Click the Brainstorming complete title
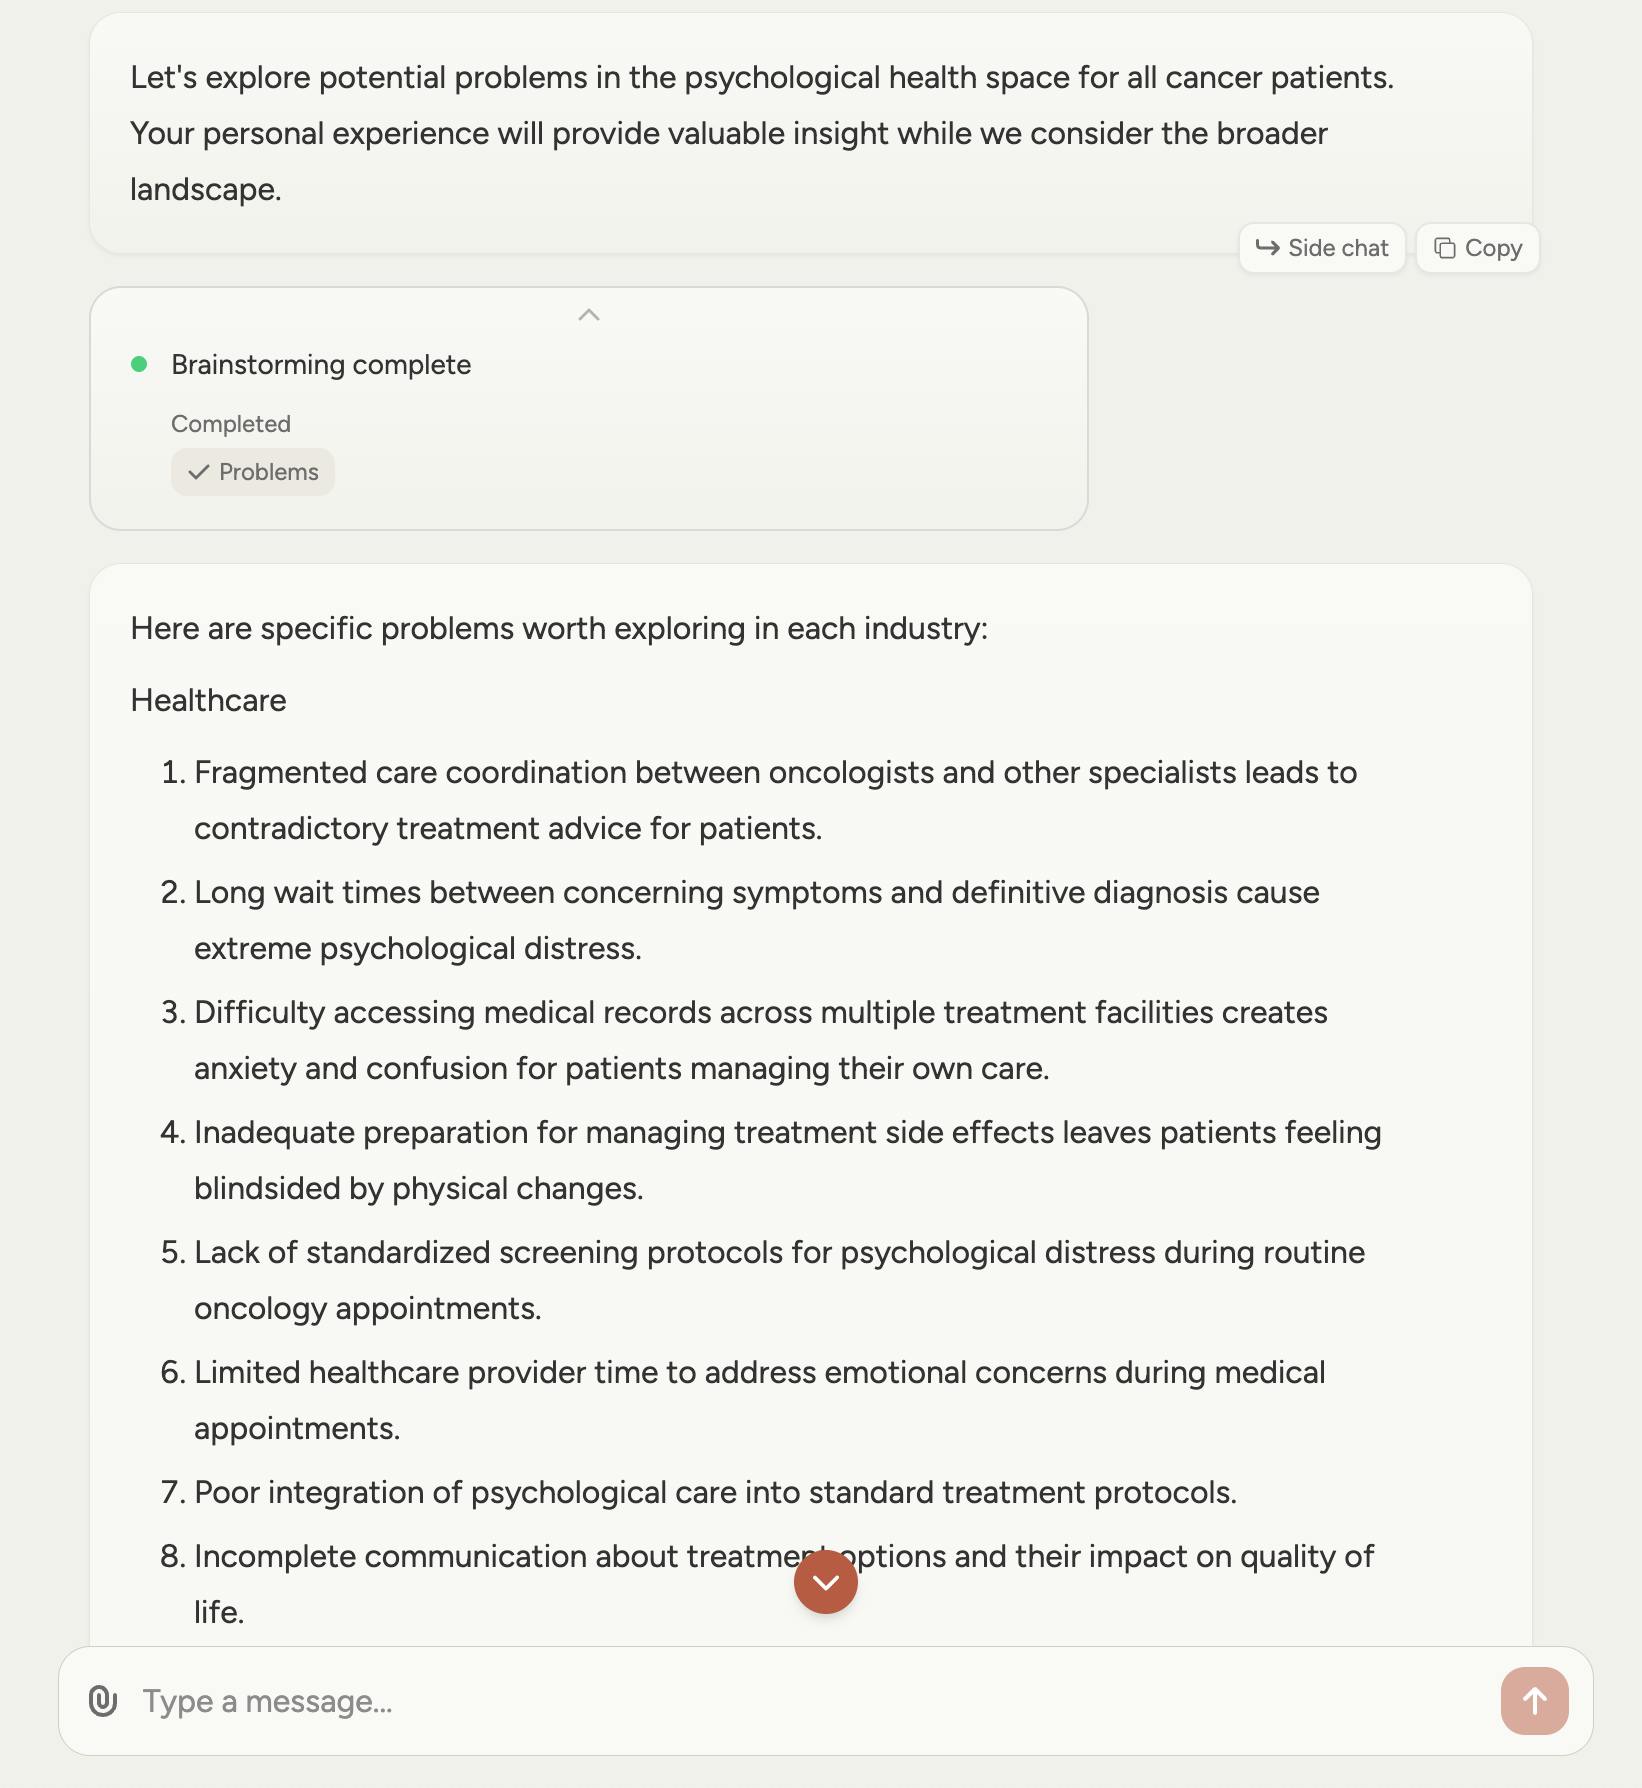The height and width of the screenshot is (1788, 1642). [x=321, y=364]
